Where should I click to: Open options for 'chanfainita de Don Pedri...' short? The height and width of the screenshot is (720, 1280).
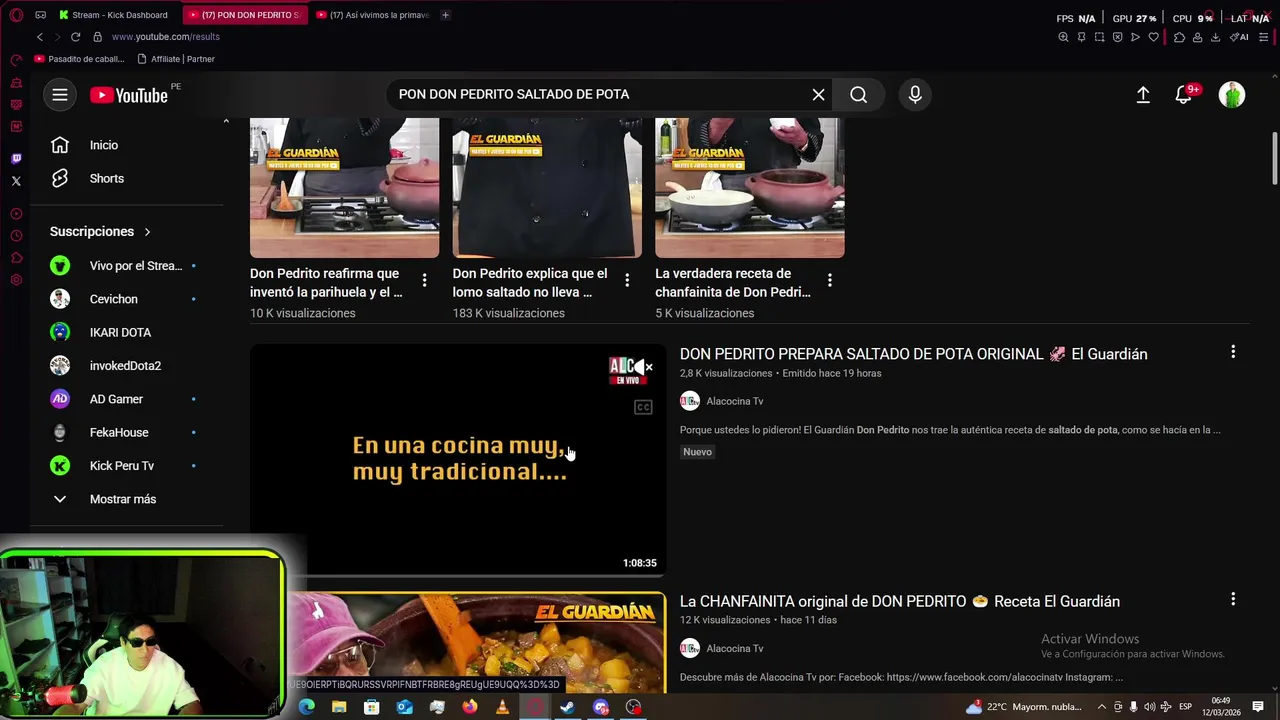(x=829, y=280)
